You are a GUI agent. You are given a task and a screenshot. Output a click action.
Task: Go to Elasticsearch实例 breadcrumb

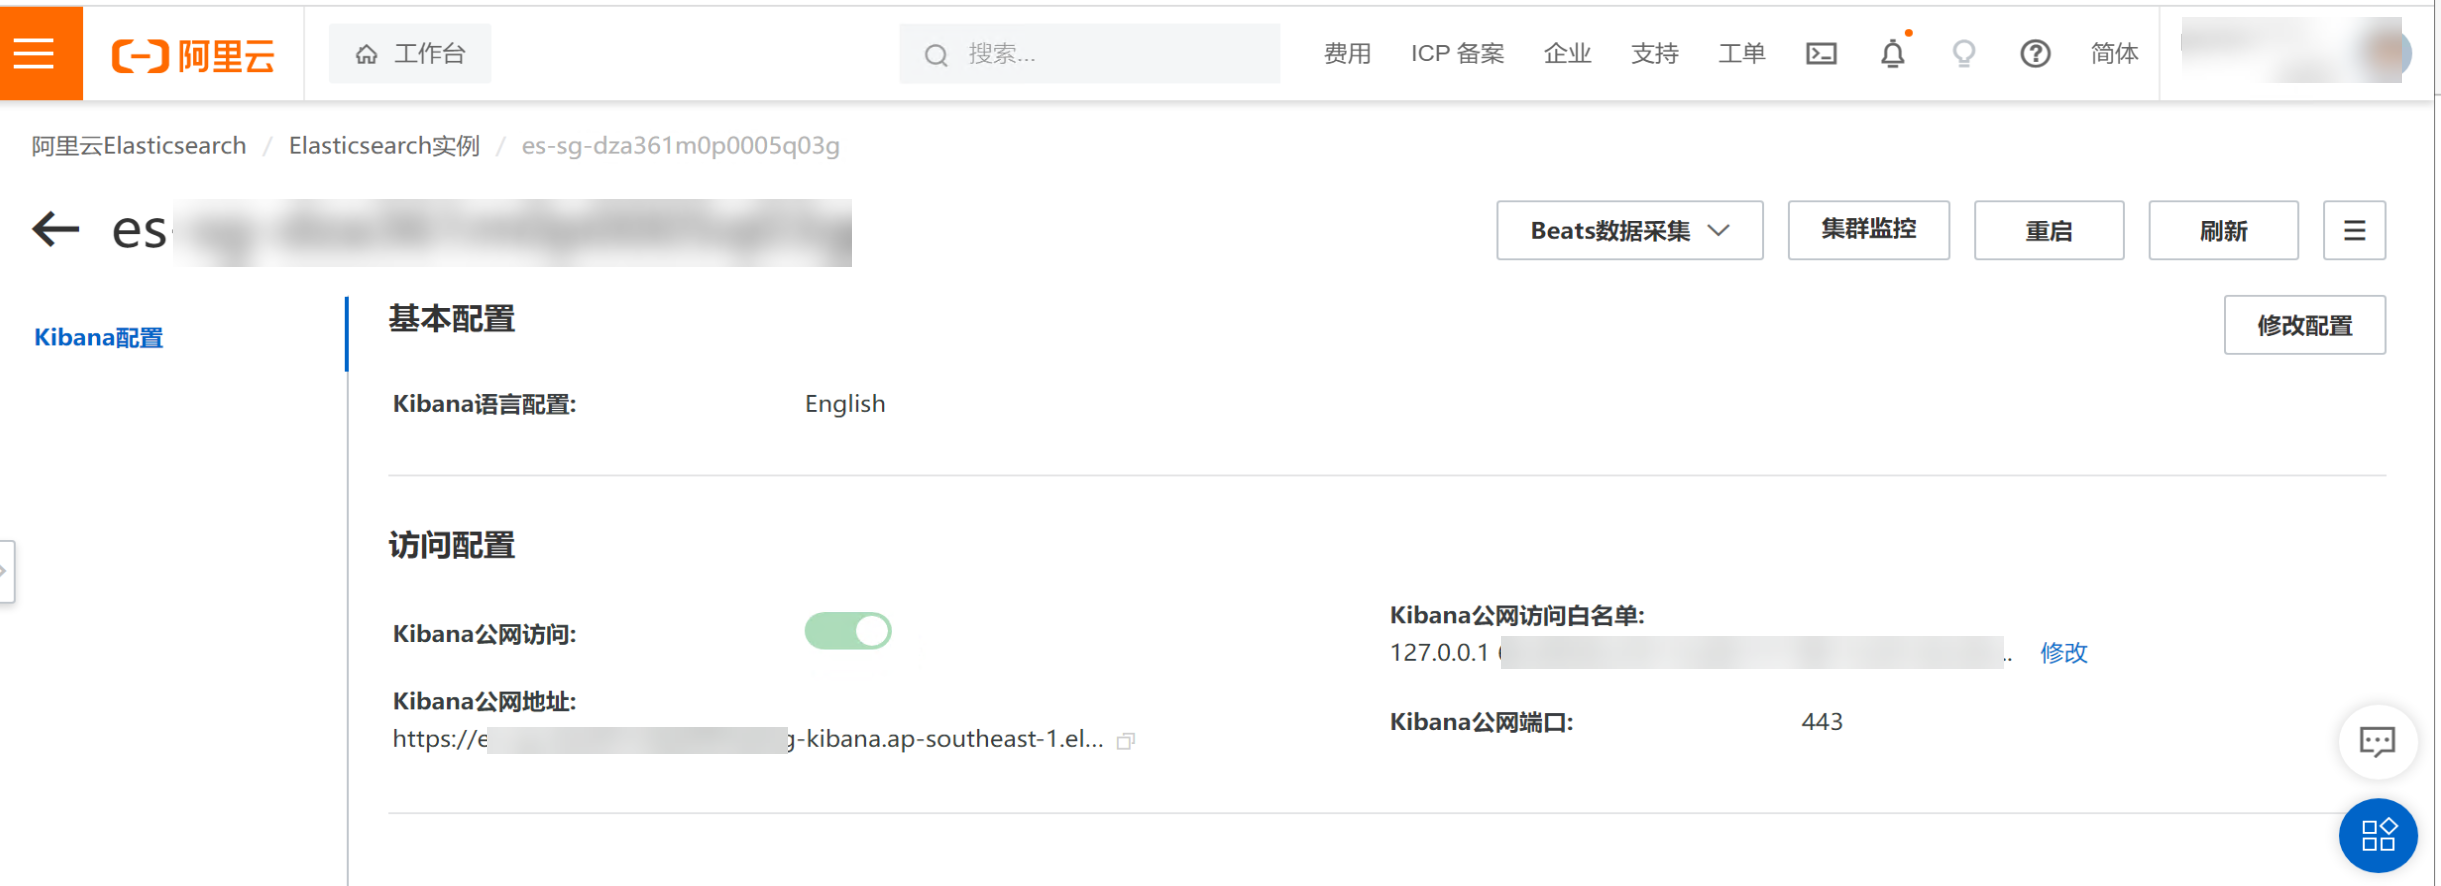[x=384, y=146]
